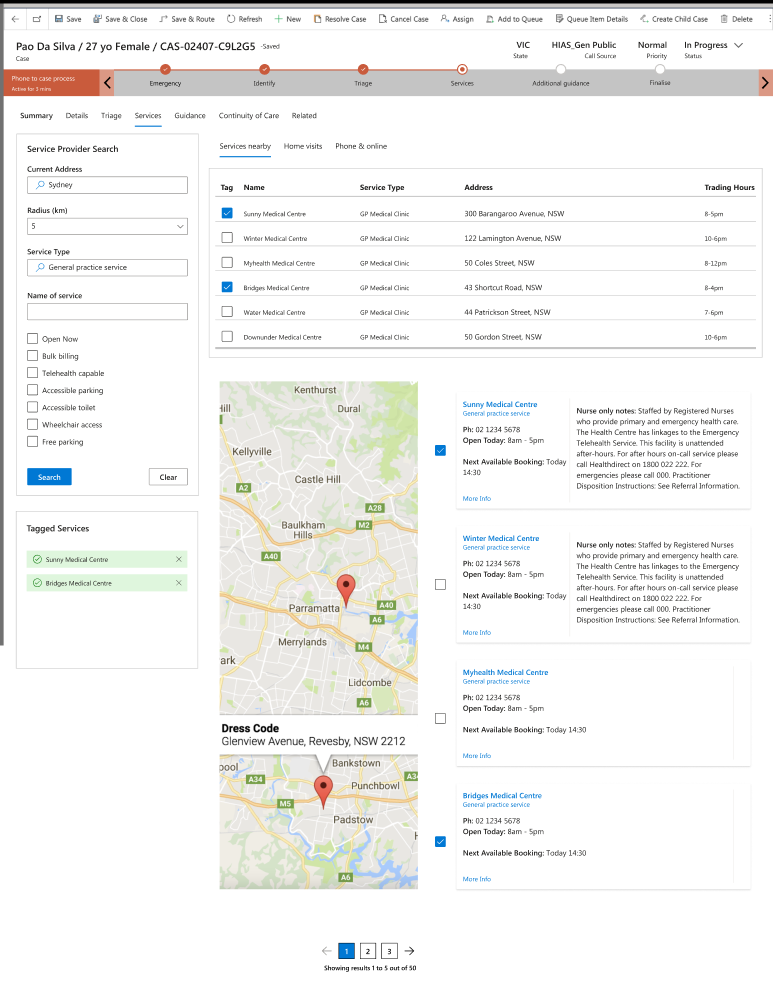The height and width of the screenshot is (983, 773).
Task: Enable Wheelchair access checkbox
Action: (x=33, y=424)
